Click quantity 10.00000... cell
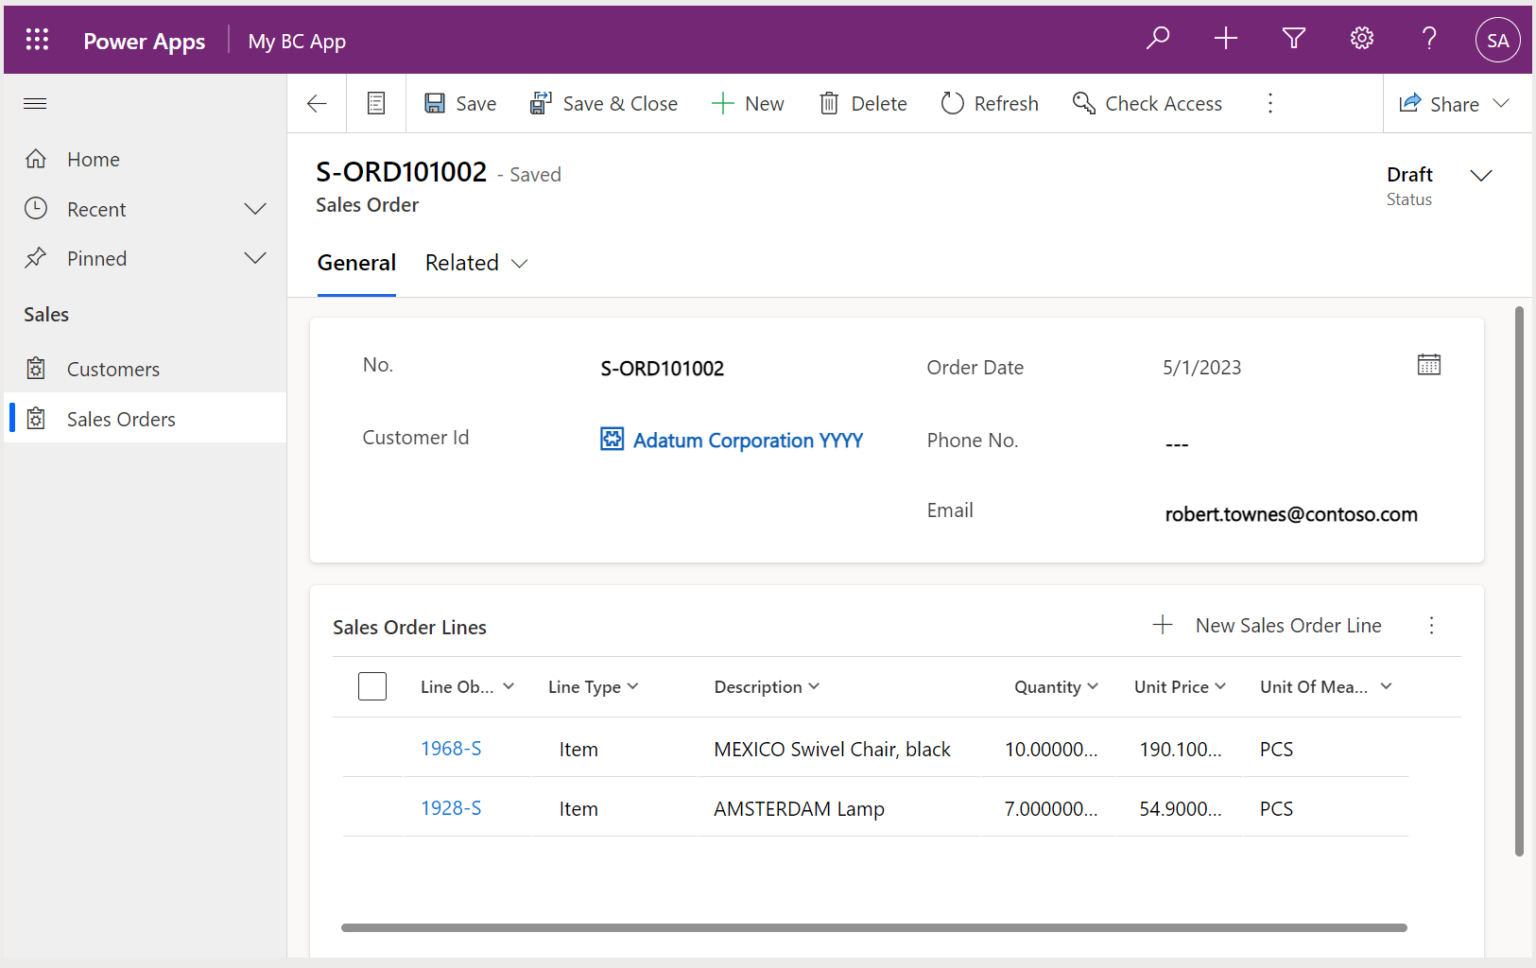Image resolution: width=1536 pixels, height=968 pixels. pyautogui.click(x=1051, y=749)
